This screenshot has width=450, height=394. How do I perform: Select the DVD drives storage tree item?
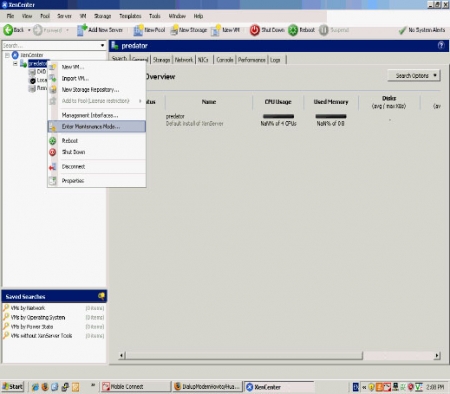(x=37, y=72)
